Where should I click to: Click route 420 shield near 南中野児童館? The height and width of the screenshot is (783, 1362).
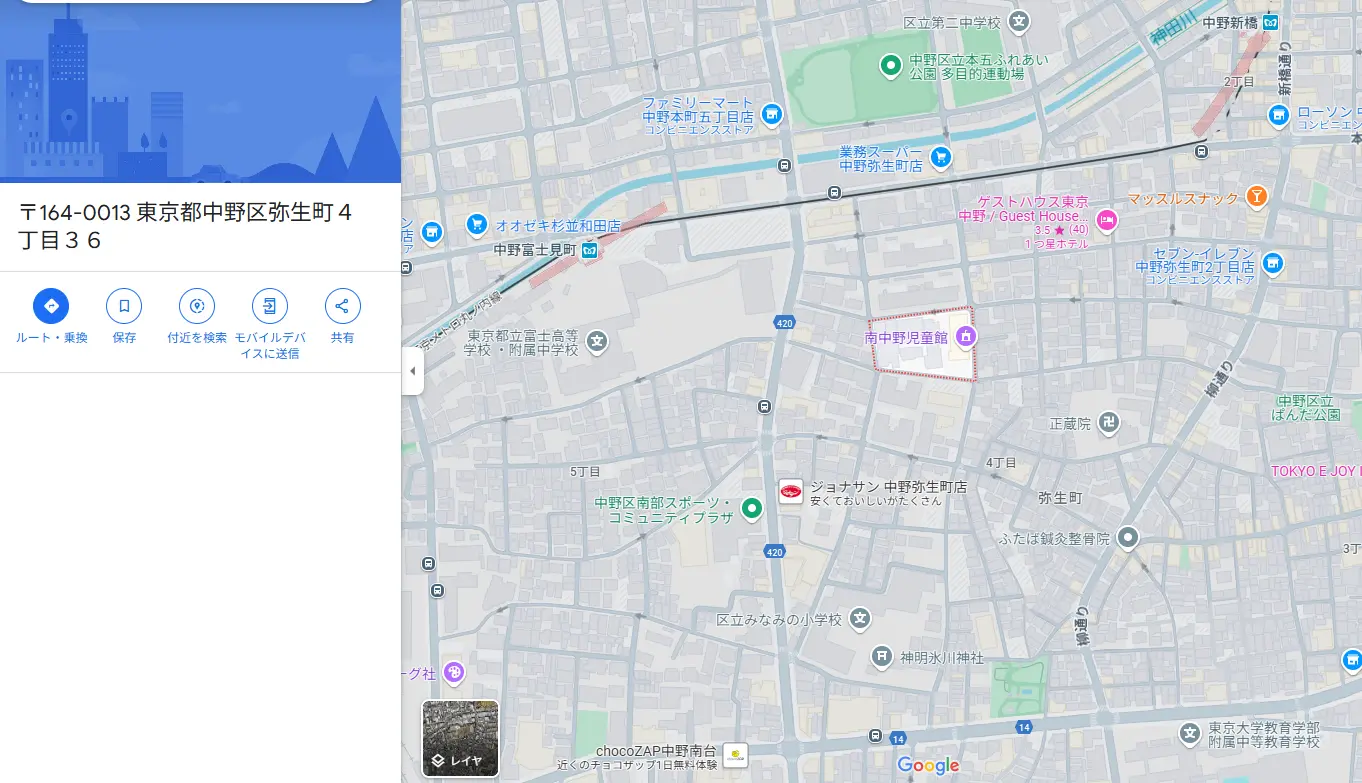pos(784,322)
